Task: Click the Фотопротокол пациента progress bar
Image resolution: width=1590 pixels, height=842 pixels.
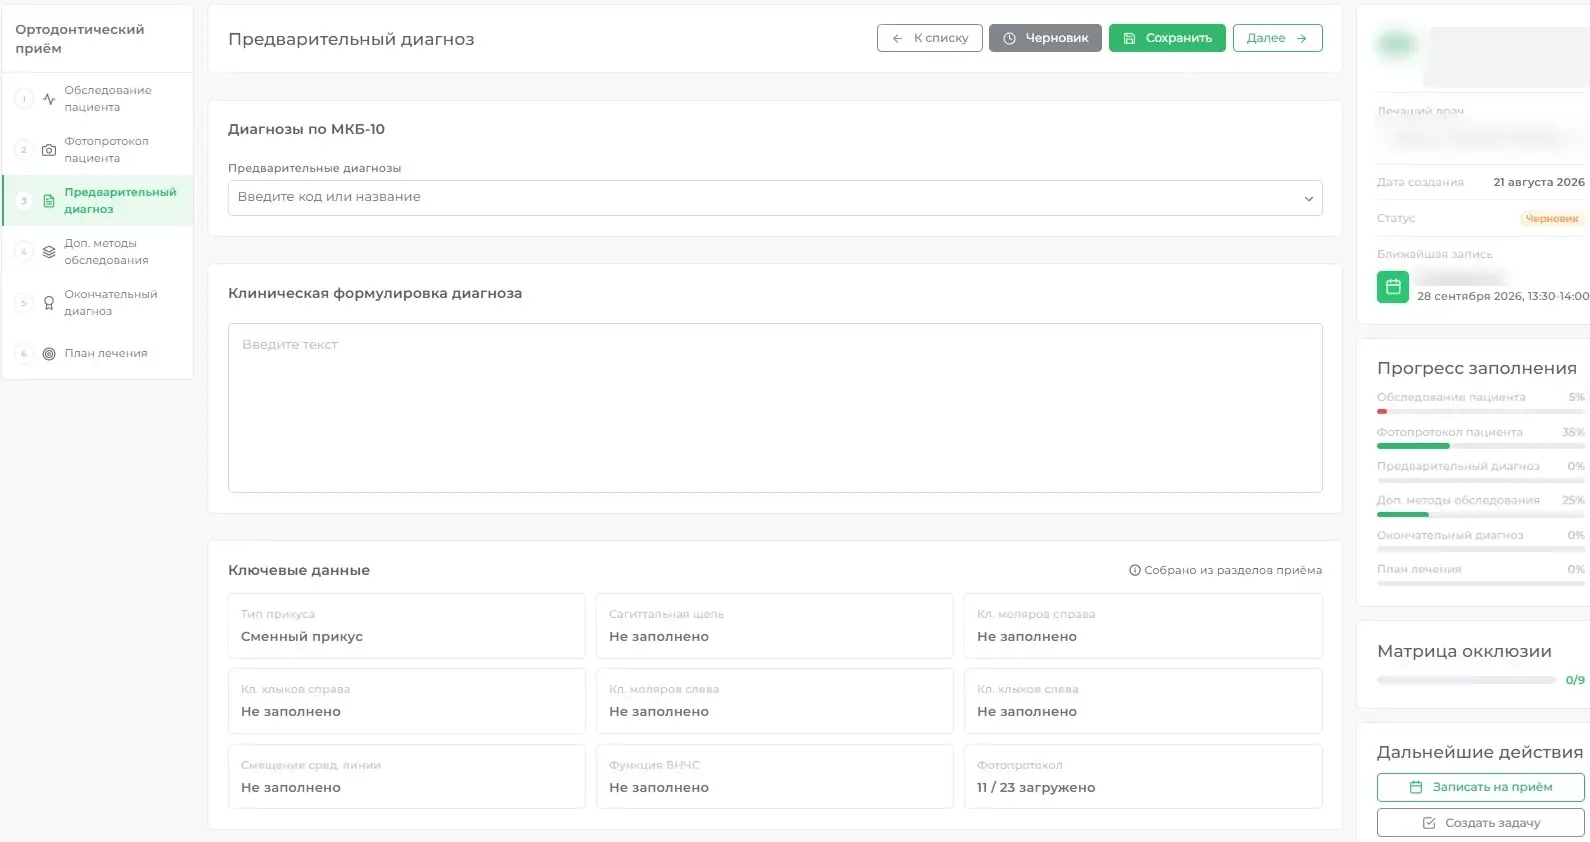Action: pyautogui.click(x=1481, y=446)
